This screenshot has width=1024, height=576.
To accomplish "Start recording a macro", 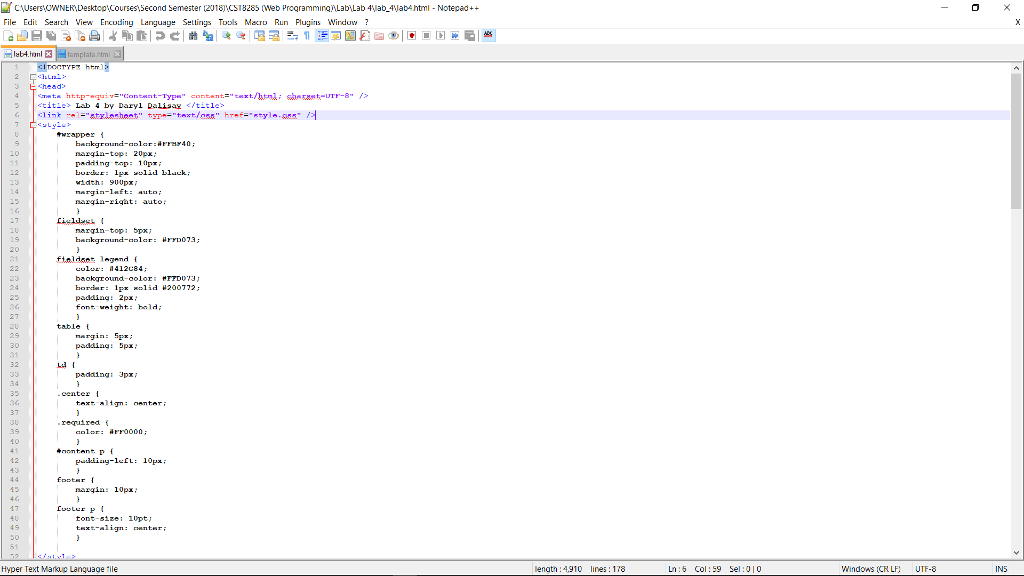I will click(x=411, y=35).
